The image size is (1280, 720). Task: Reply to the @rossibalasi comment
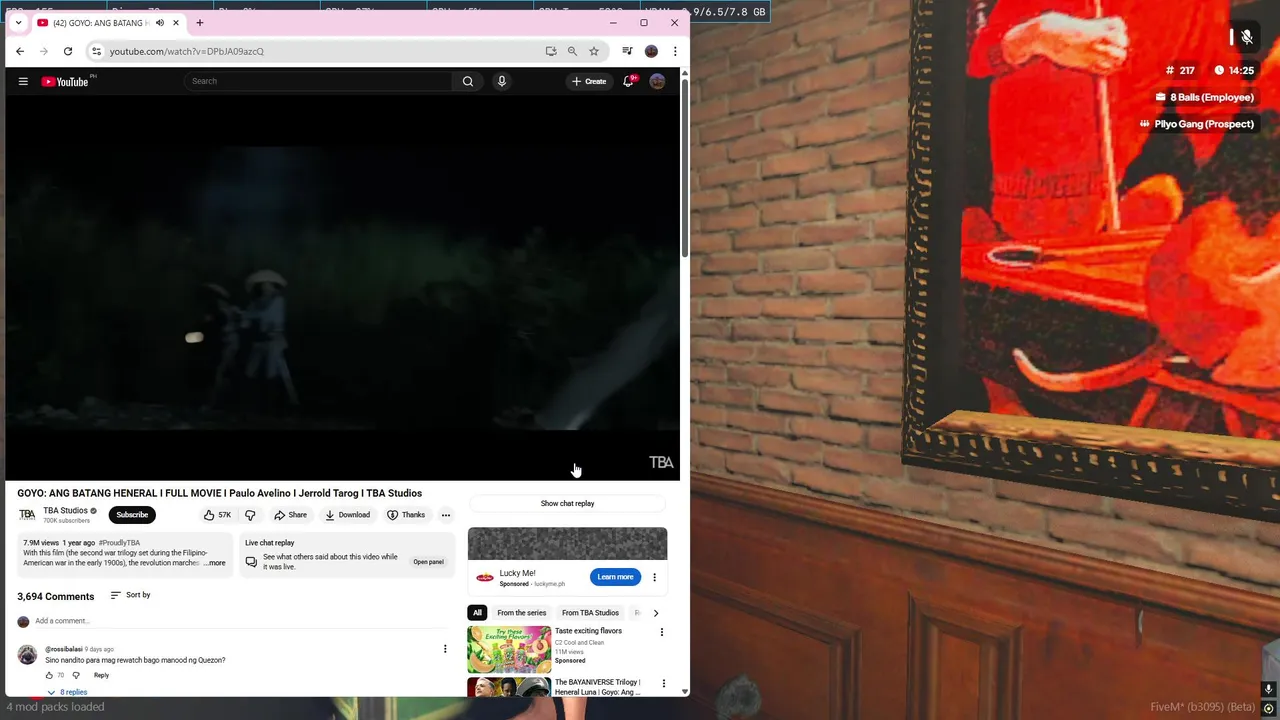coord(101,675)
